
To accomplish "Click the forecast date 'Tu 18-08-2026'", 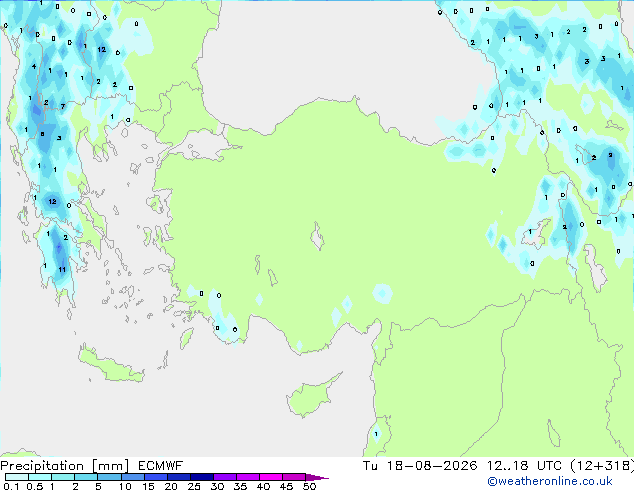I will pos(420,466).
